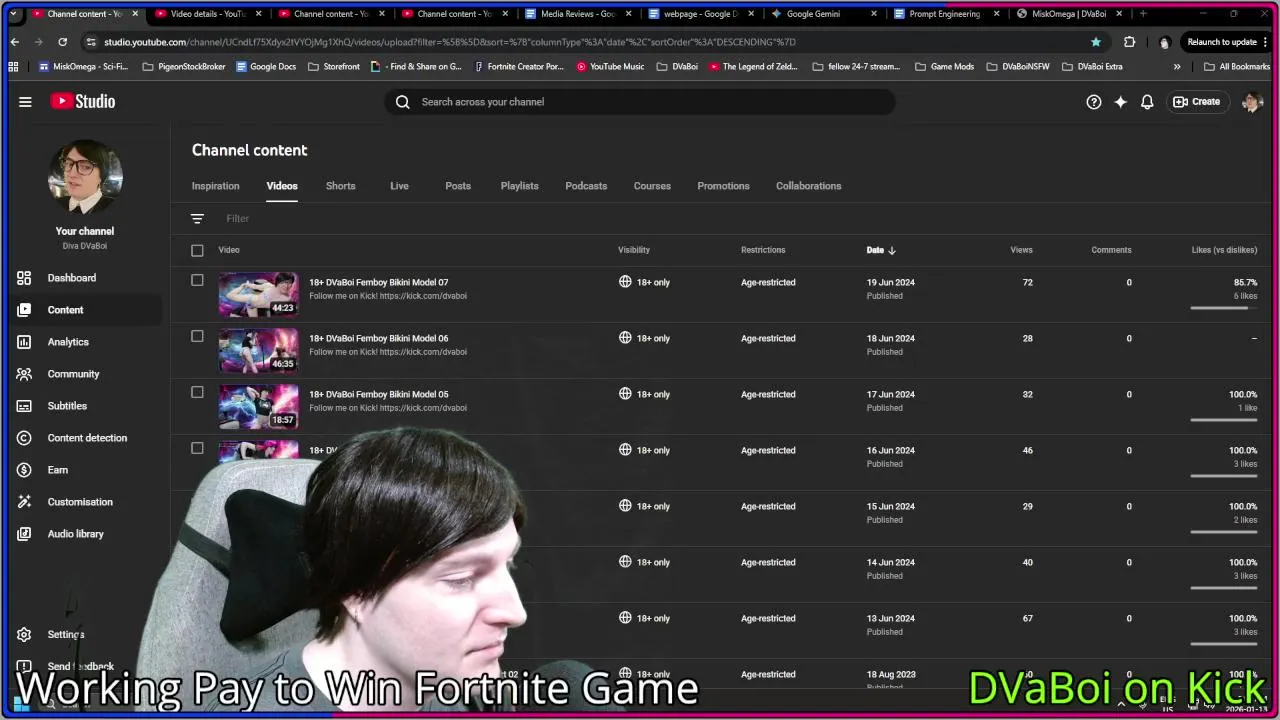Image resolution: width=1280 pixels, height=720 pixels.
Task: Tick checkbox for Bikini Model 06 video
Action: [x=197, y=337]
